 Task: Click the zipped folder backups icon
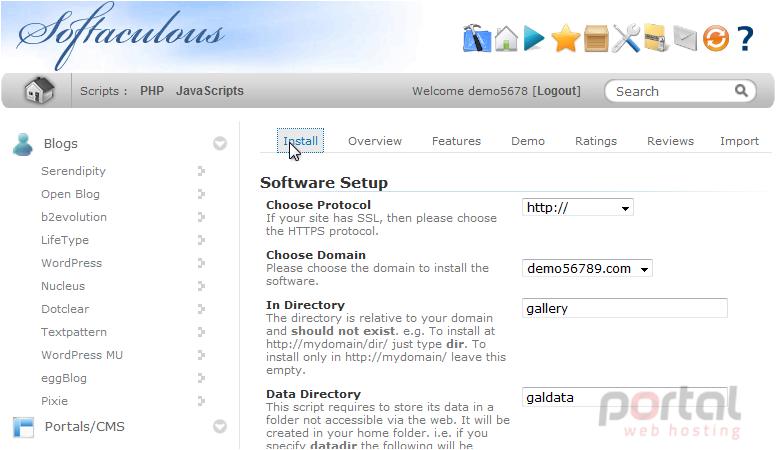656,38
